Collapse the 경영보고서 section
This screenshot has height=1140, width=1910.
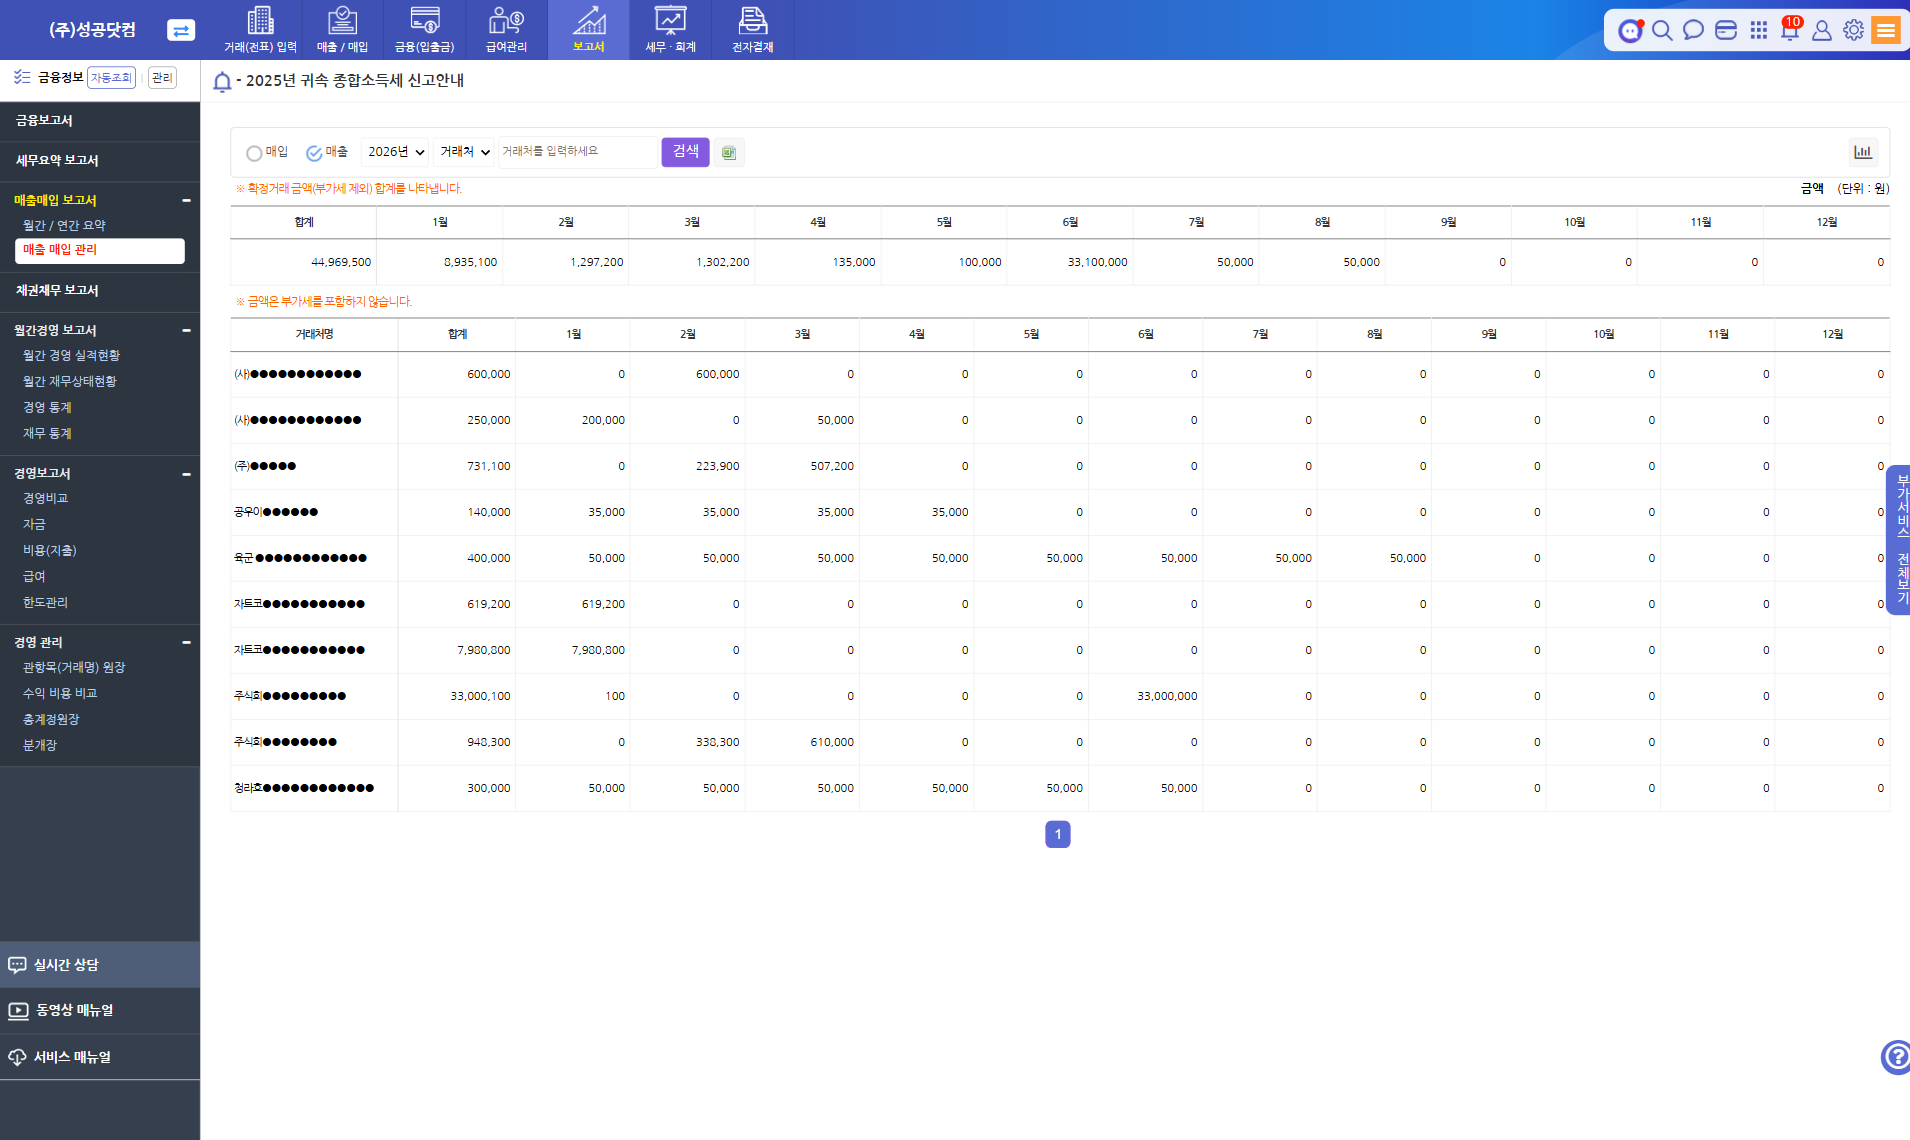point(186,473)
